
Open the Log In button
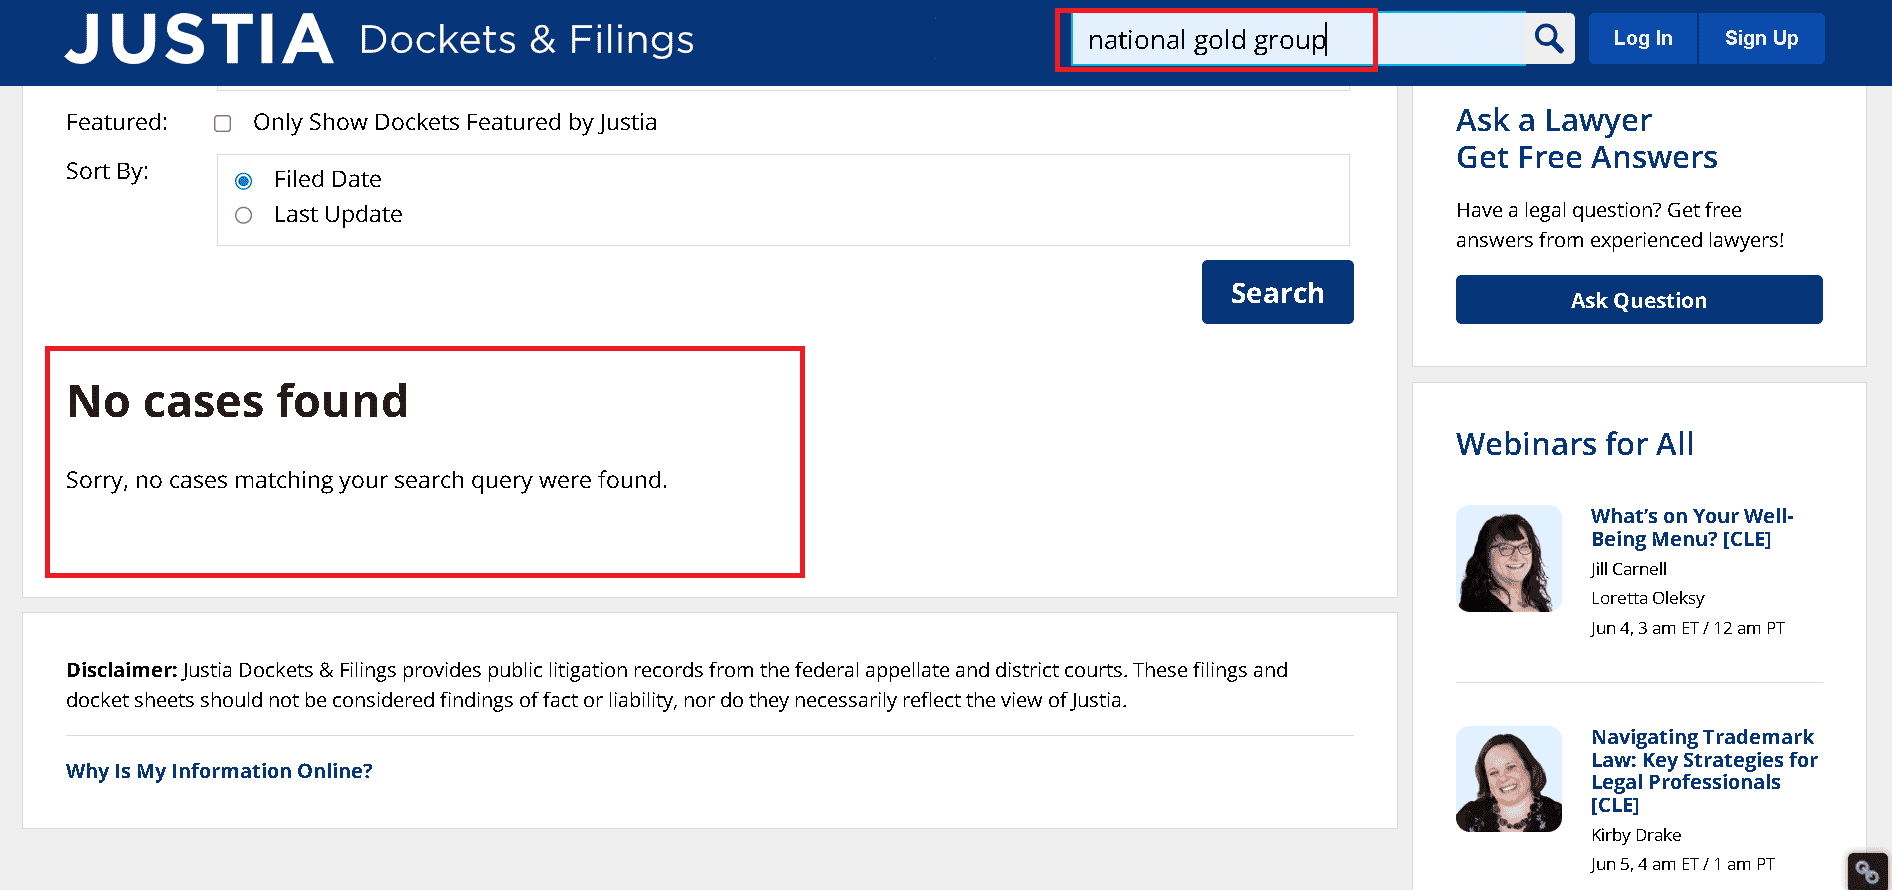coord(1643,38)
